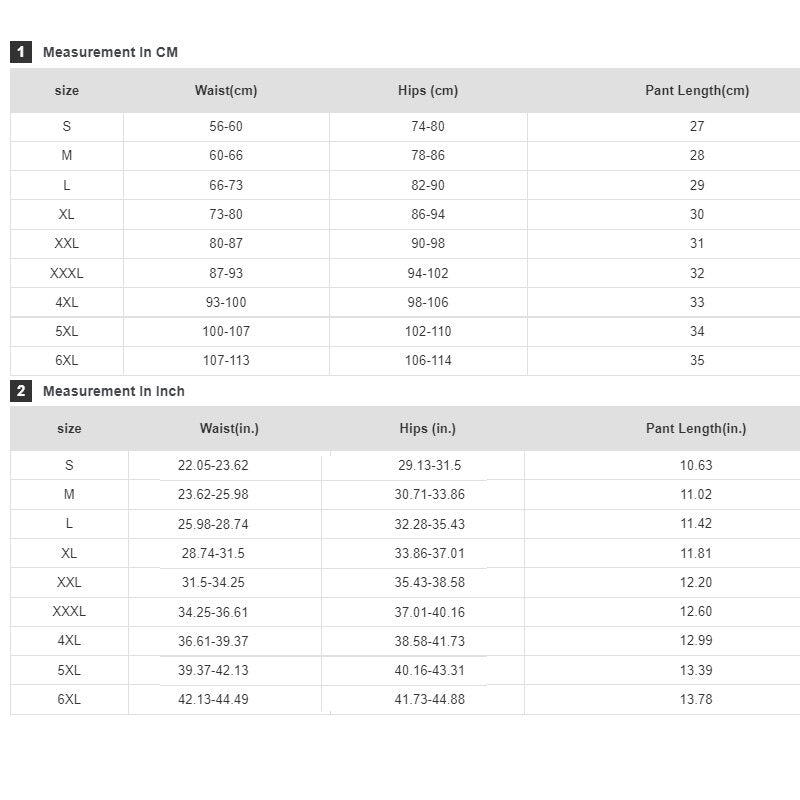Click pant length cell showing 35
Viewport: 800px width, 800px height.
click(x=697, y=360)
